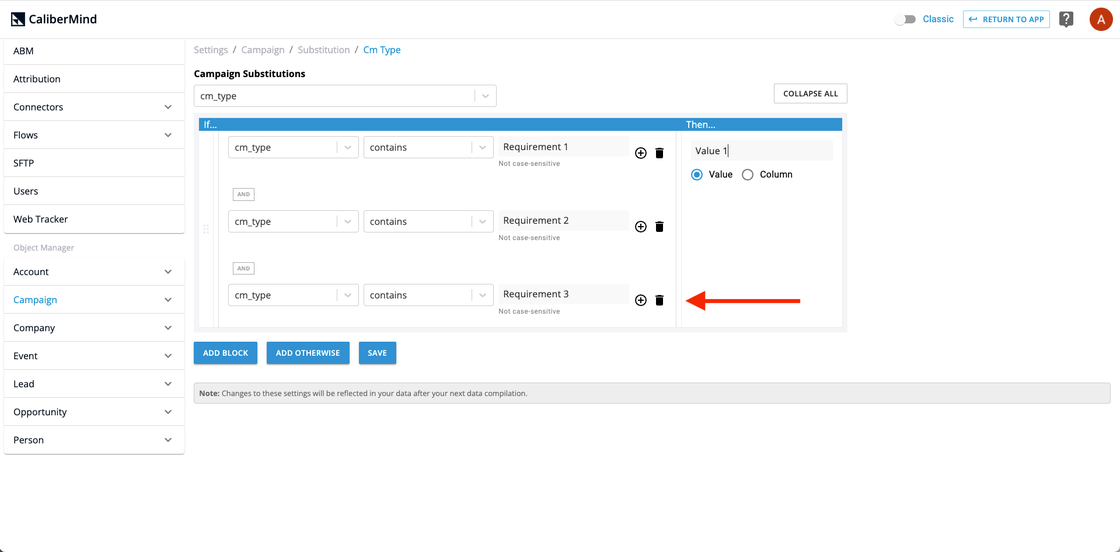
Task: Delete the Requirement 1 condition
Action: [659, 153]
